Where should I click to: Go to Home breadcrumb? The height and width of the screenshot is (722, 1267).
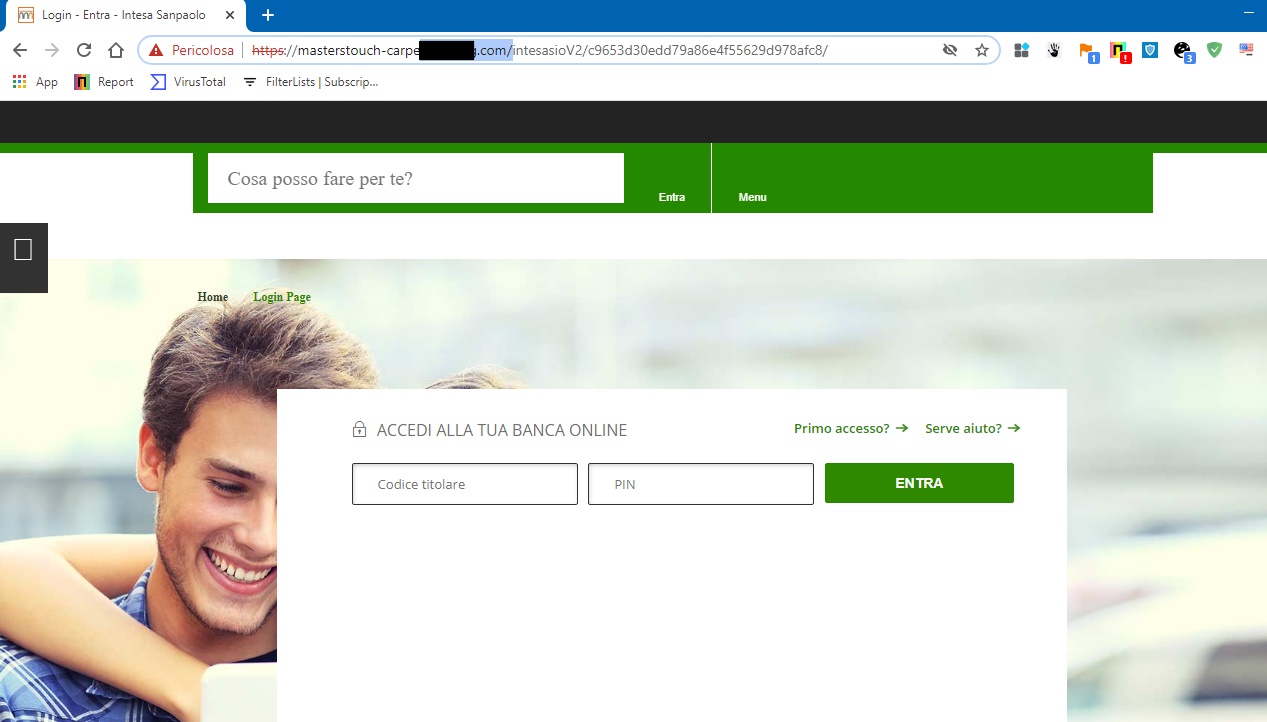tap(213, 297)
